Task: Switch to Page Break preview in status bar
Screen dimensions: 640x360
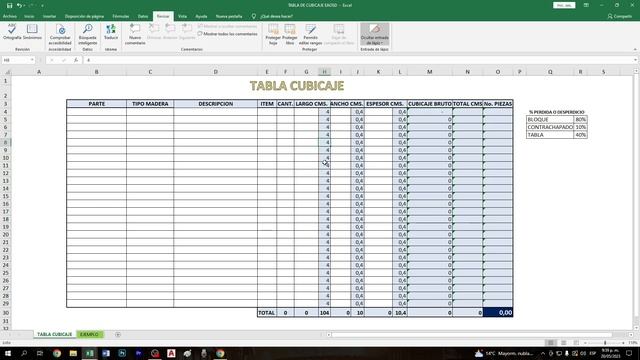Action: point(576,343)
